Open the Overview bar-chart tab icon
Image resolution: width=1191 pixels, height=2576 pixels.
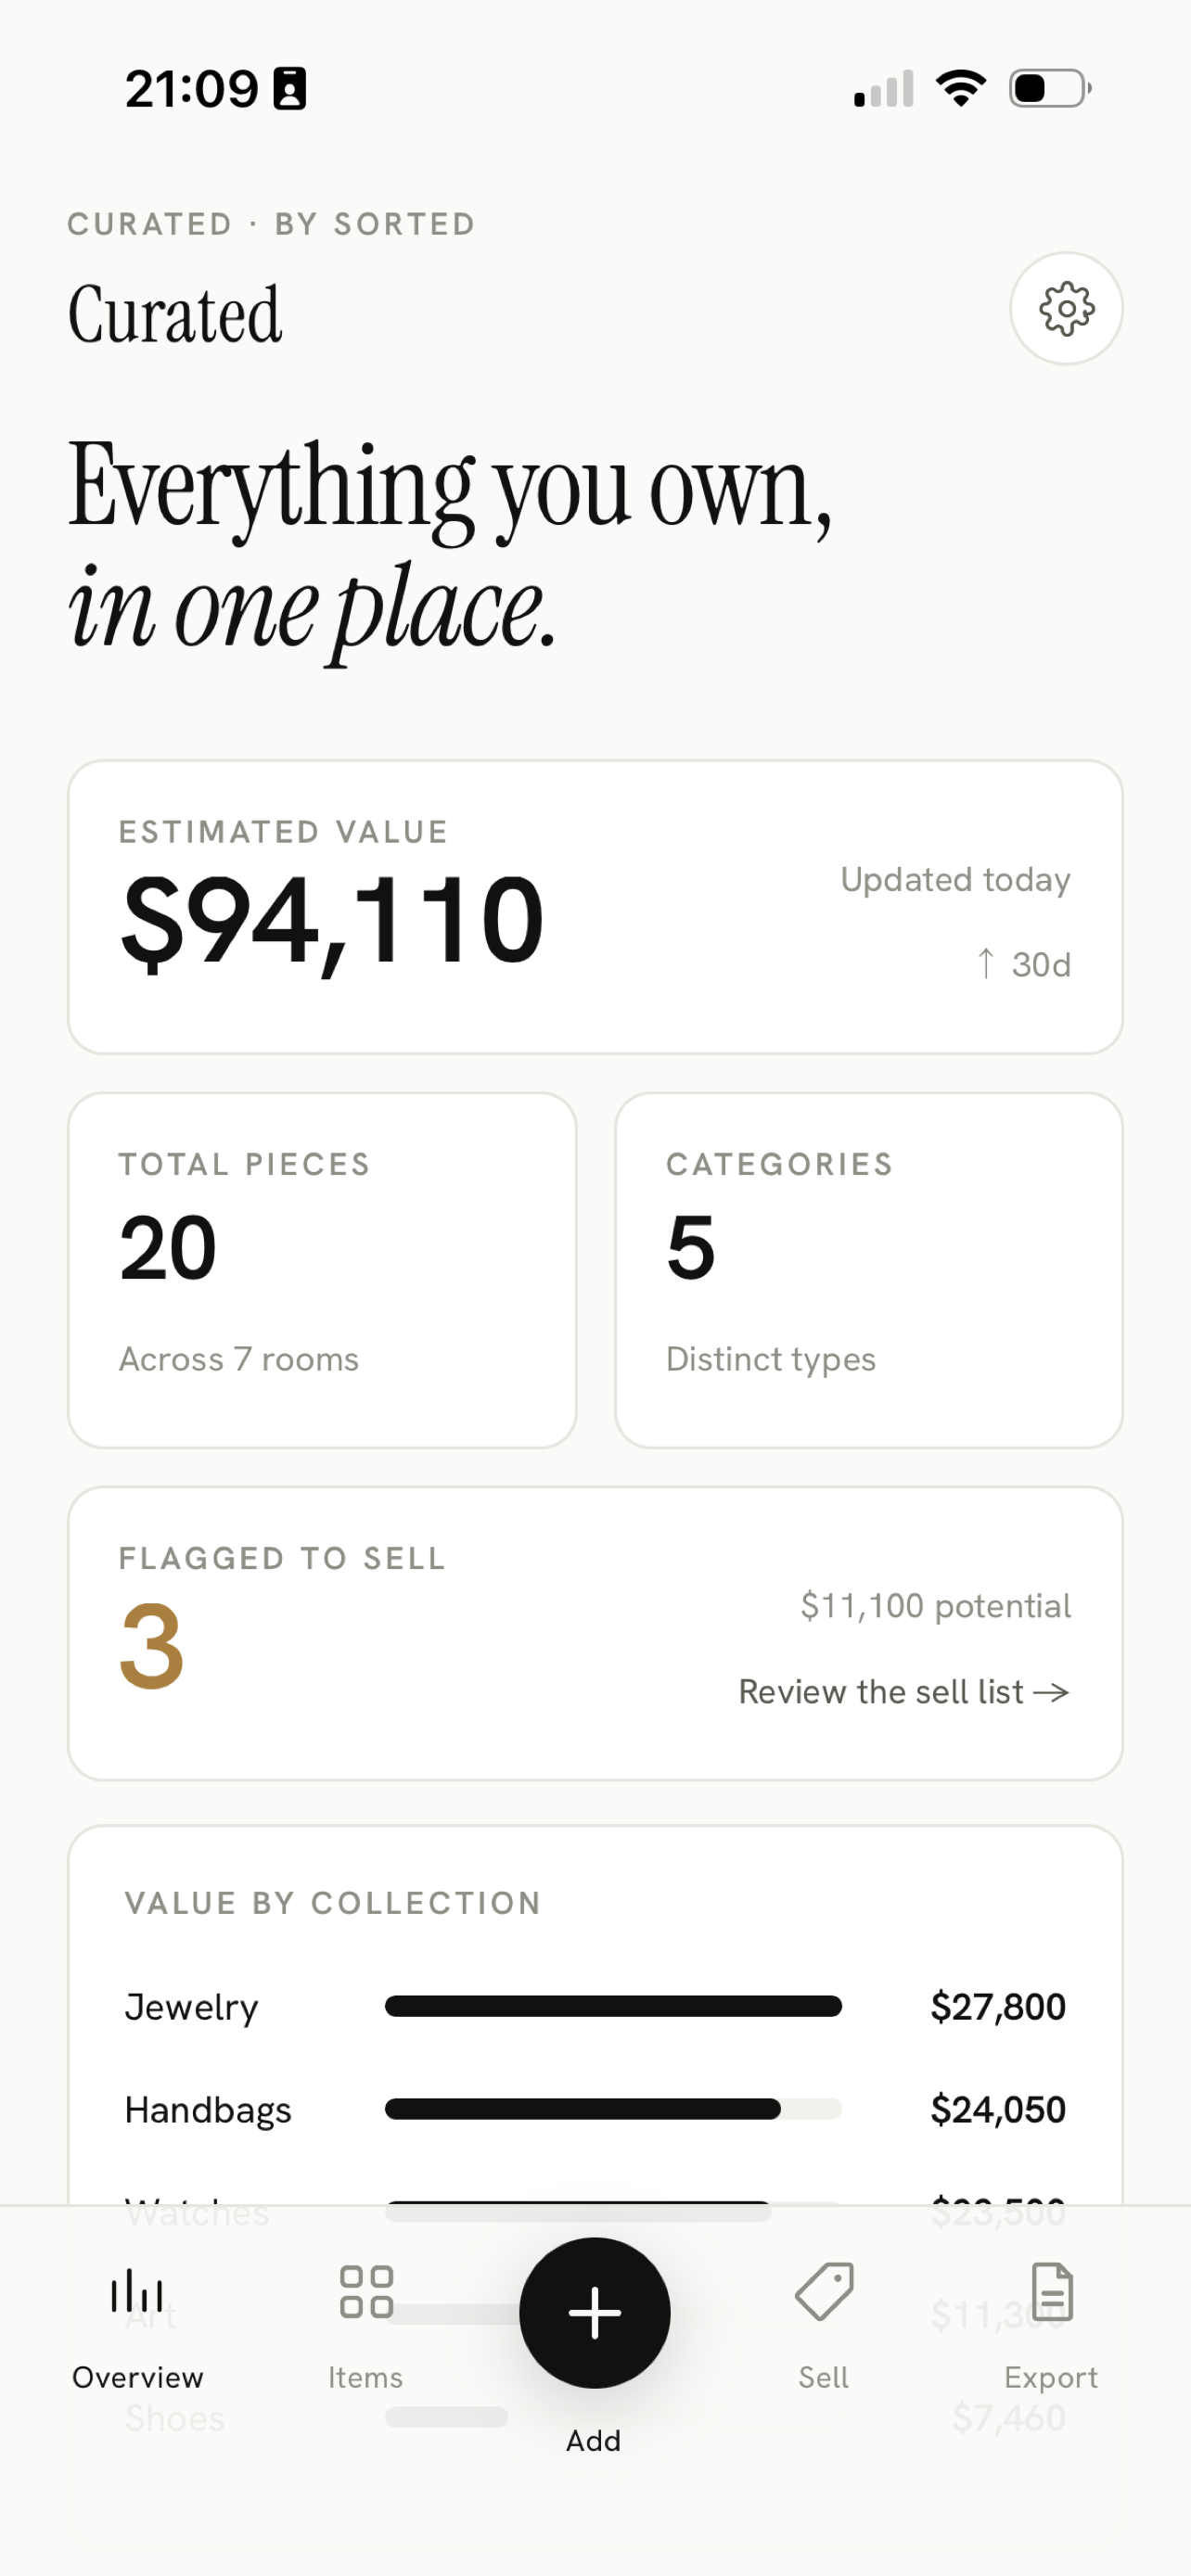137,2291
